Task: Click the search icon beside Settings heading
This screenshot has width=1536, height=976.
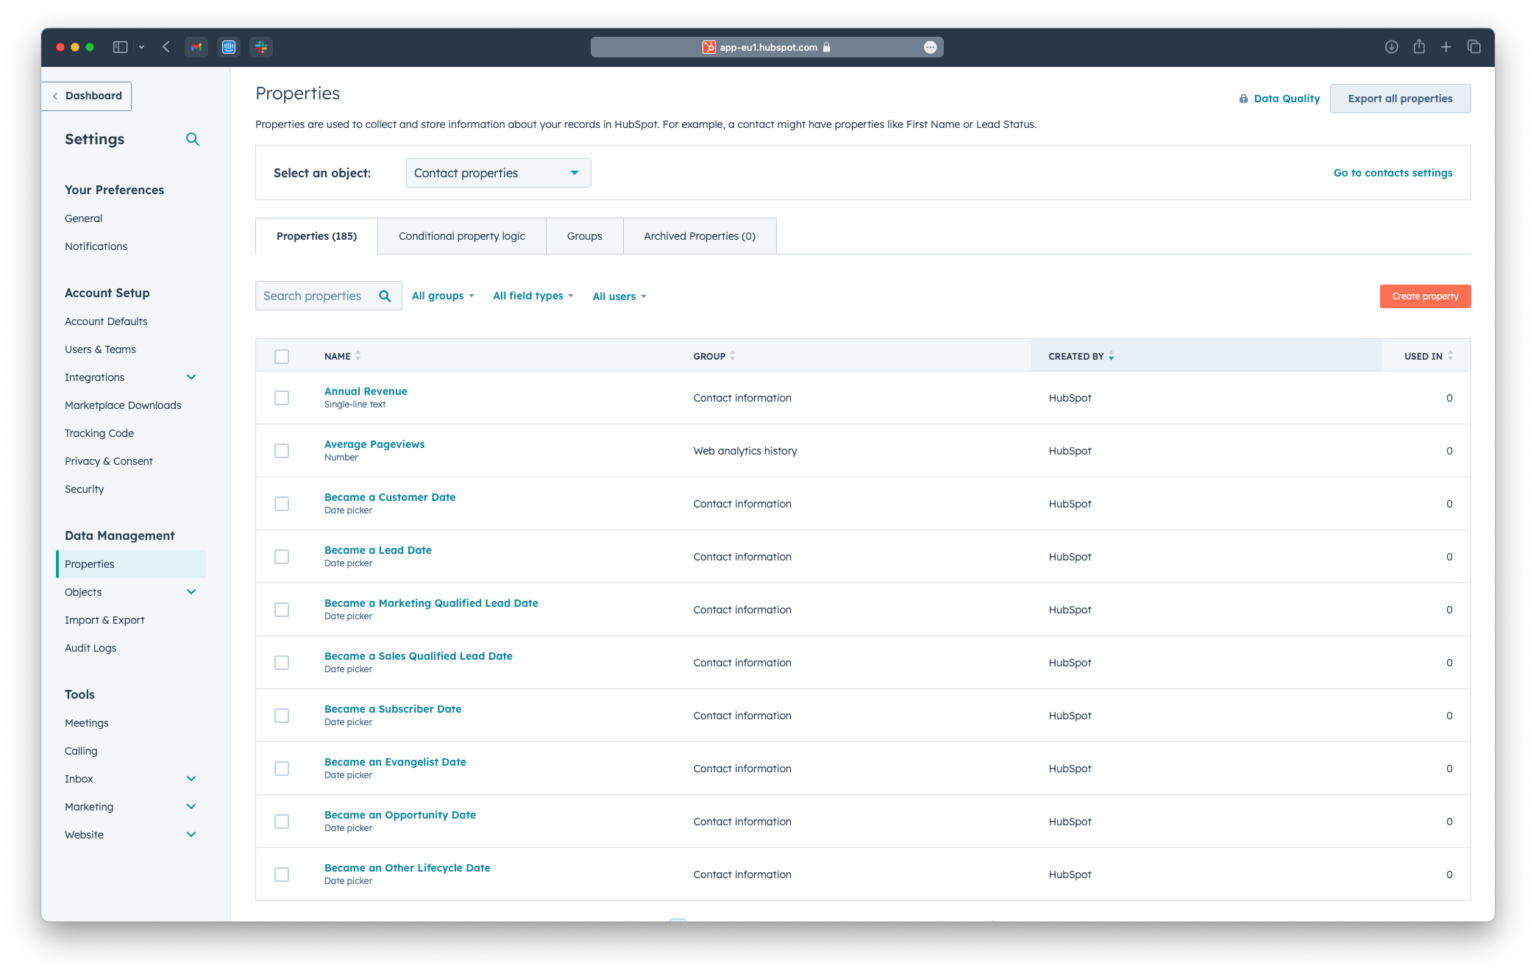Action: click(x=192, y=139)
